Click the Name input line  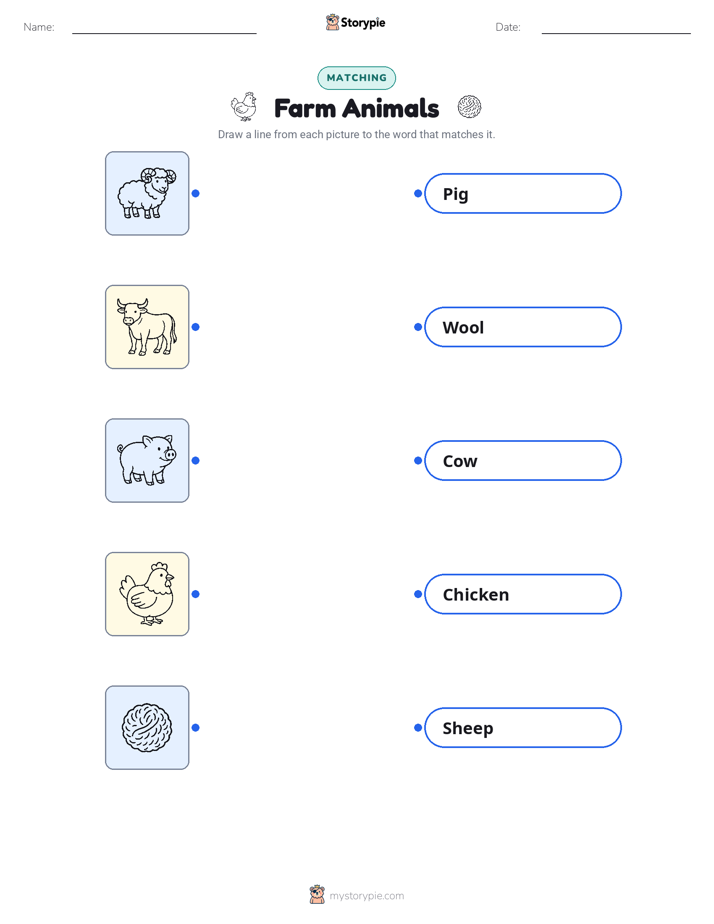(164, 29)
